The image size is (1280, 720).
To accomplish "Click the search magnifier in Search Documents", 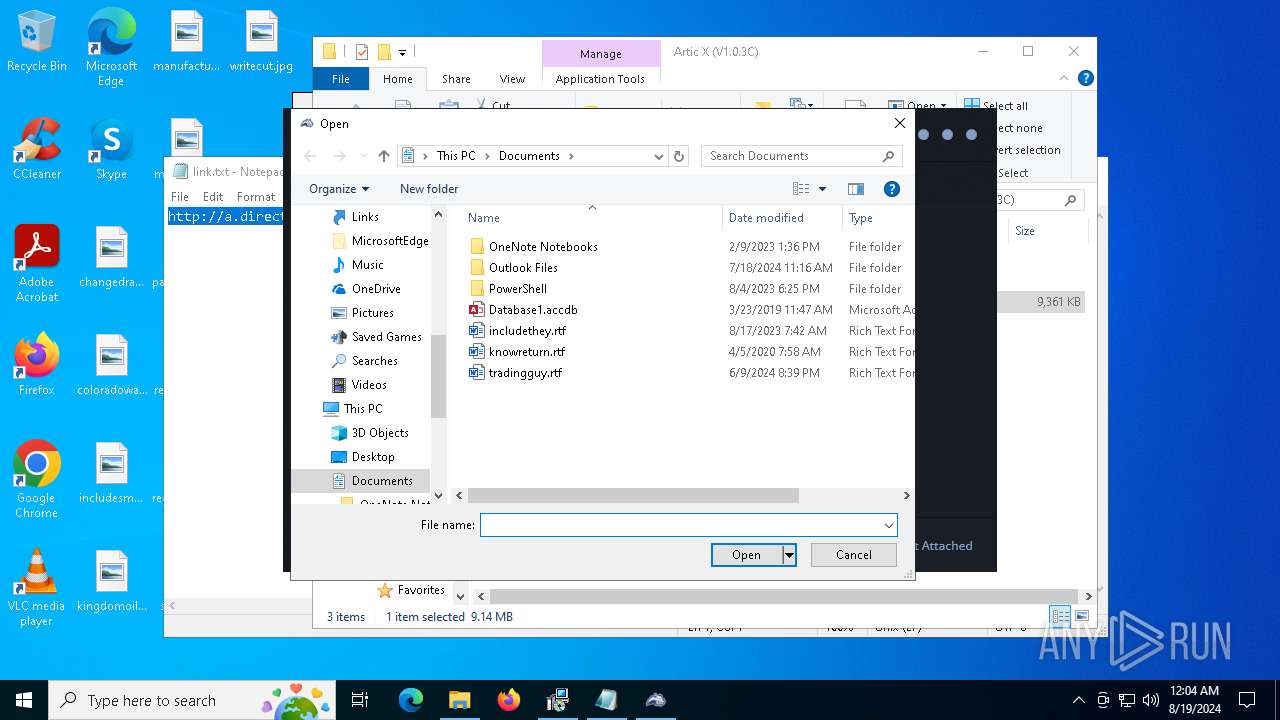I will click(888, 156).
